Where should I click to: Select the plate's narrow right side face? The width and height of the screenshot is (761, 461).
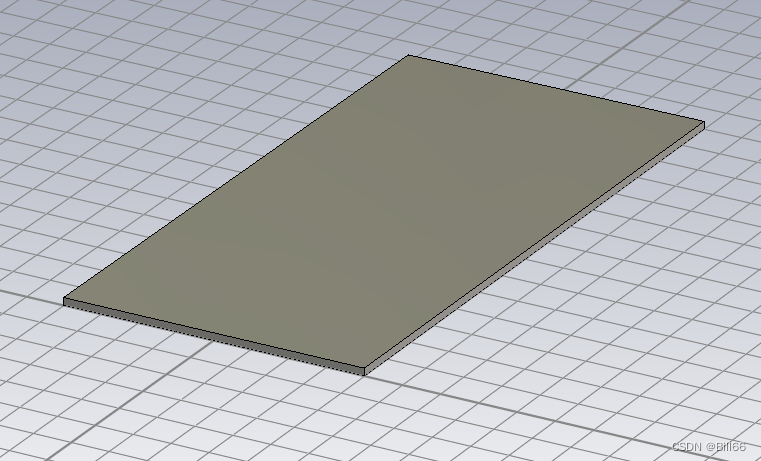click(x=534, y=250)
